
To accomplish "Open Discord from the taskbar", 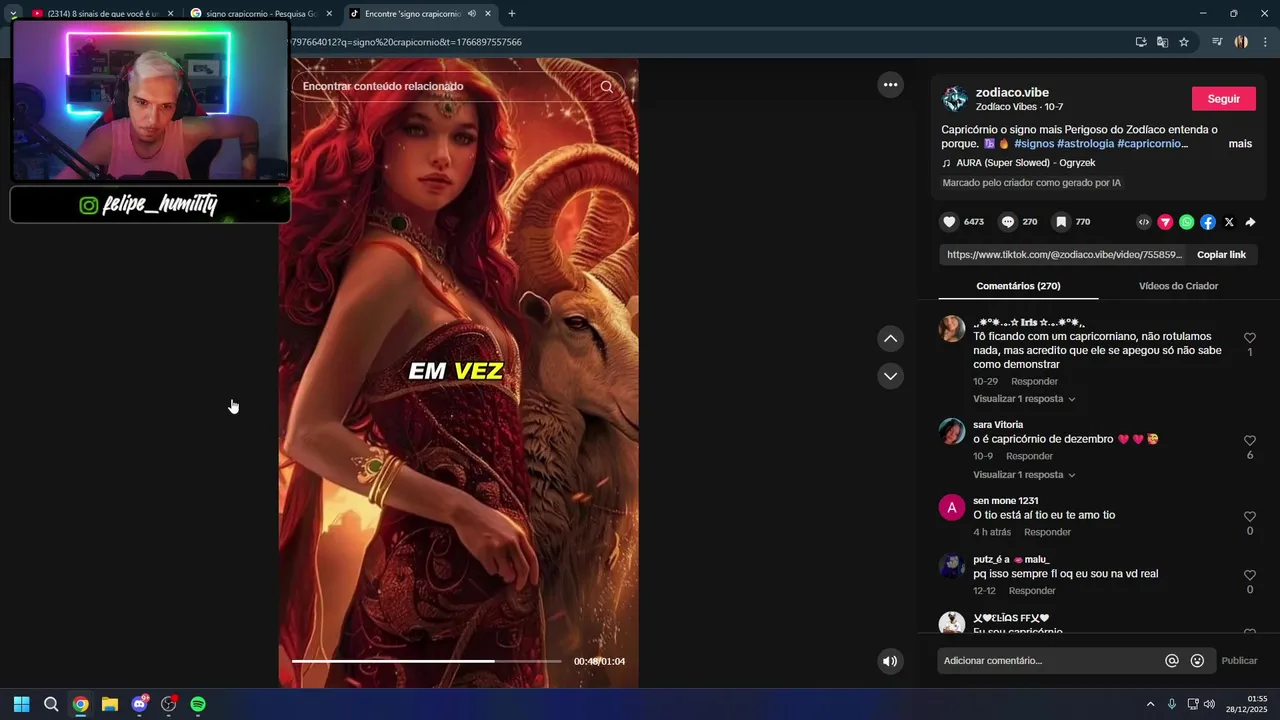I will [x=139, y=704].
